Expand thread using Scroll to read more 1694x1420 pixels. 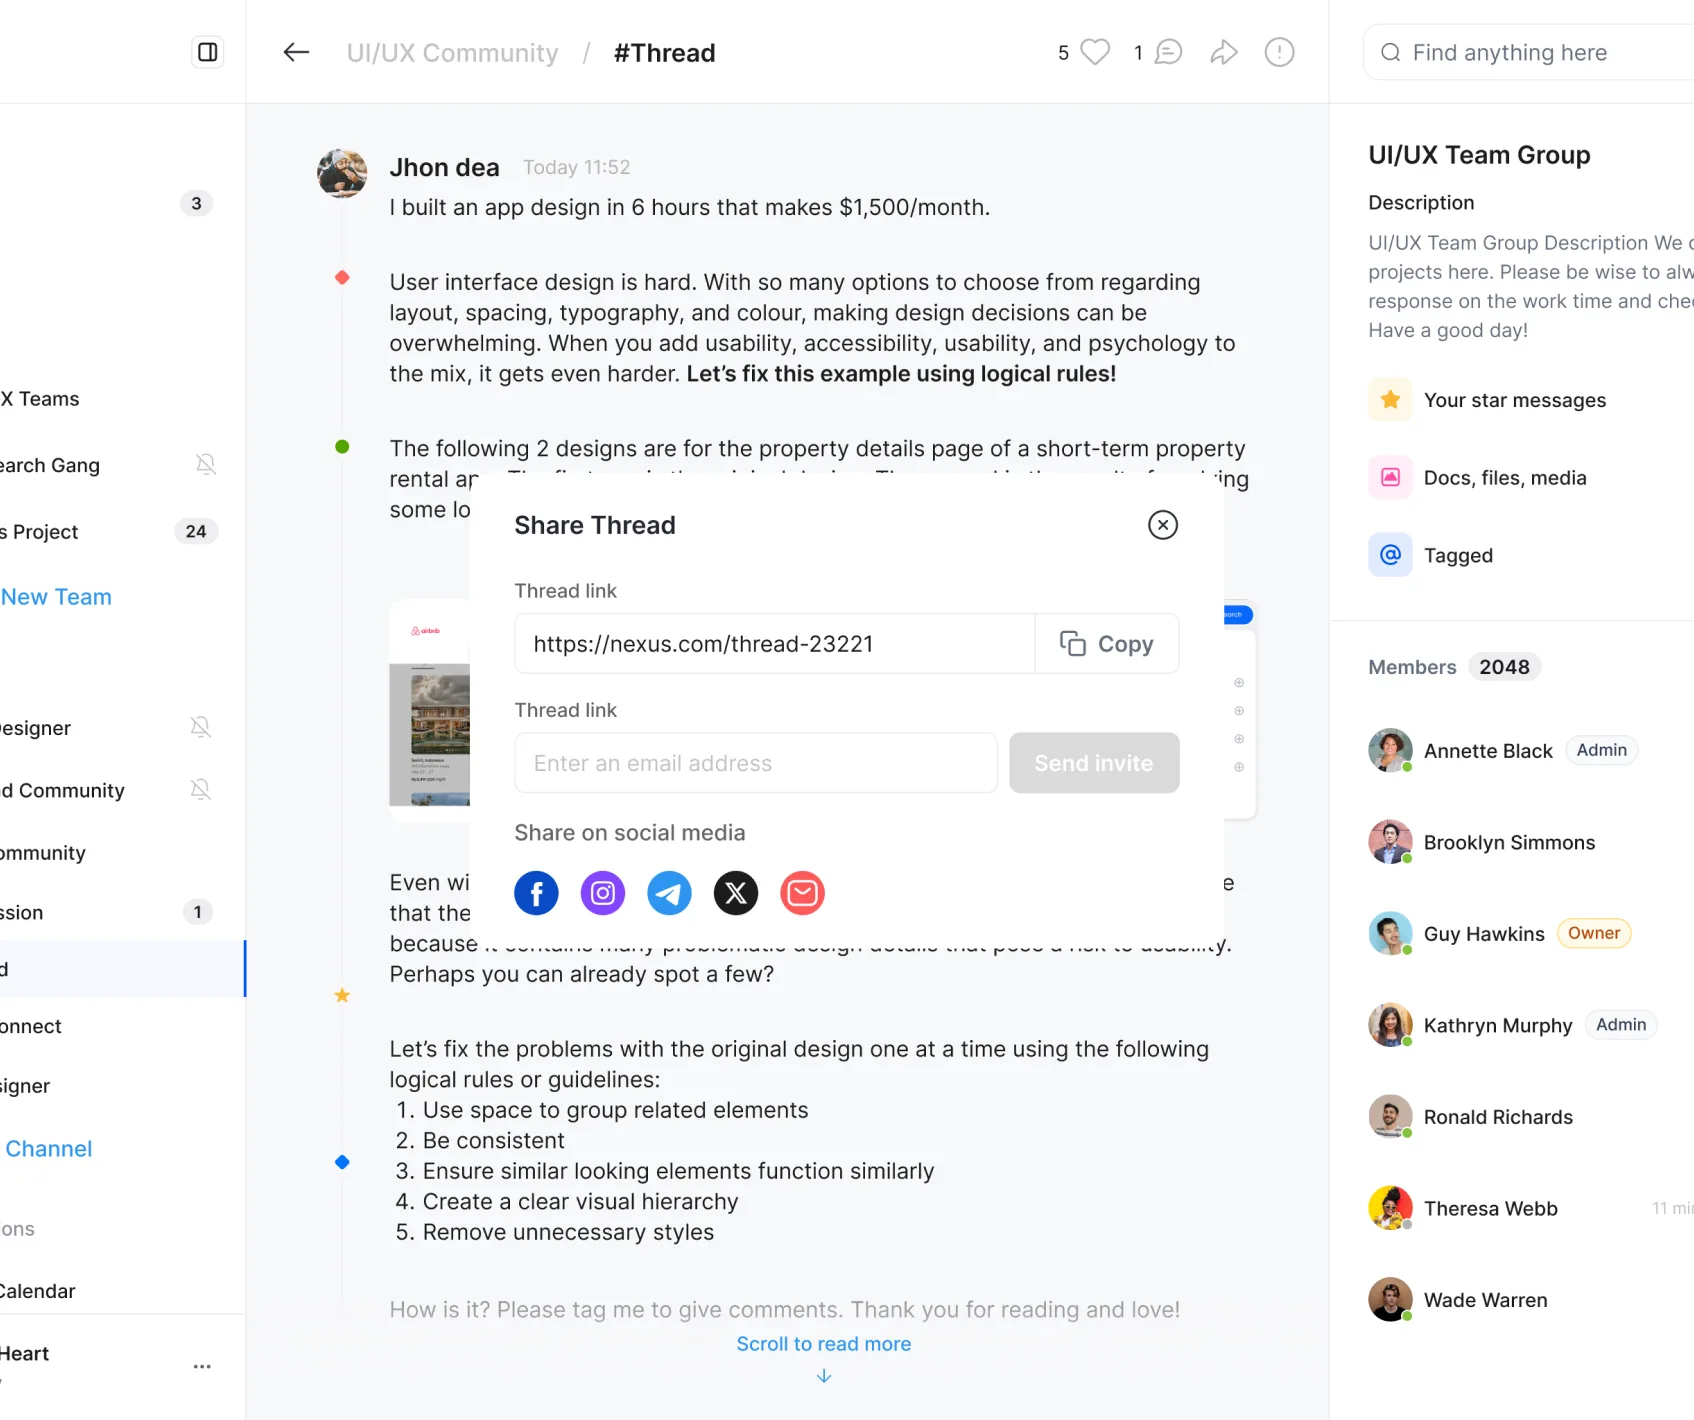pyautogui.click(x=823, y=1344)
